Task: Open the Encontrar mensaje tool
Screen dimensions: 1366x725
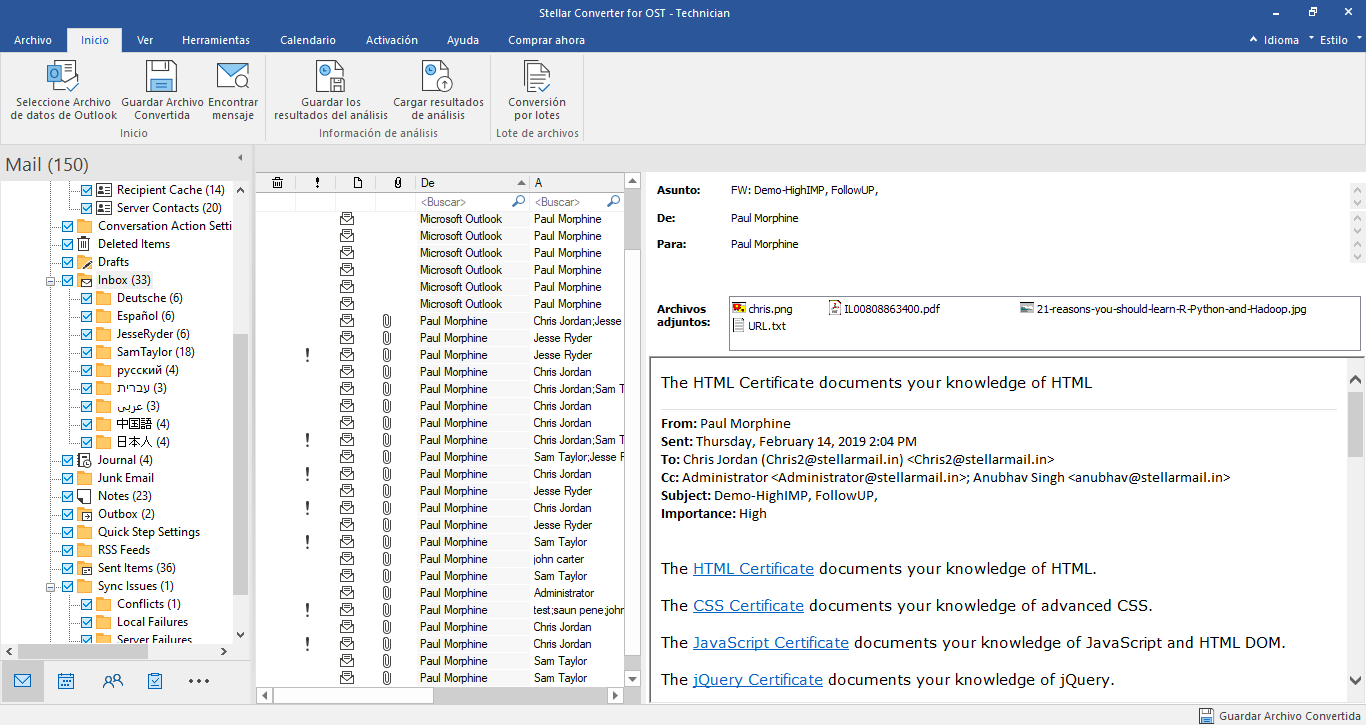Action: (232, 77)
